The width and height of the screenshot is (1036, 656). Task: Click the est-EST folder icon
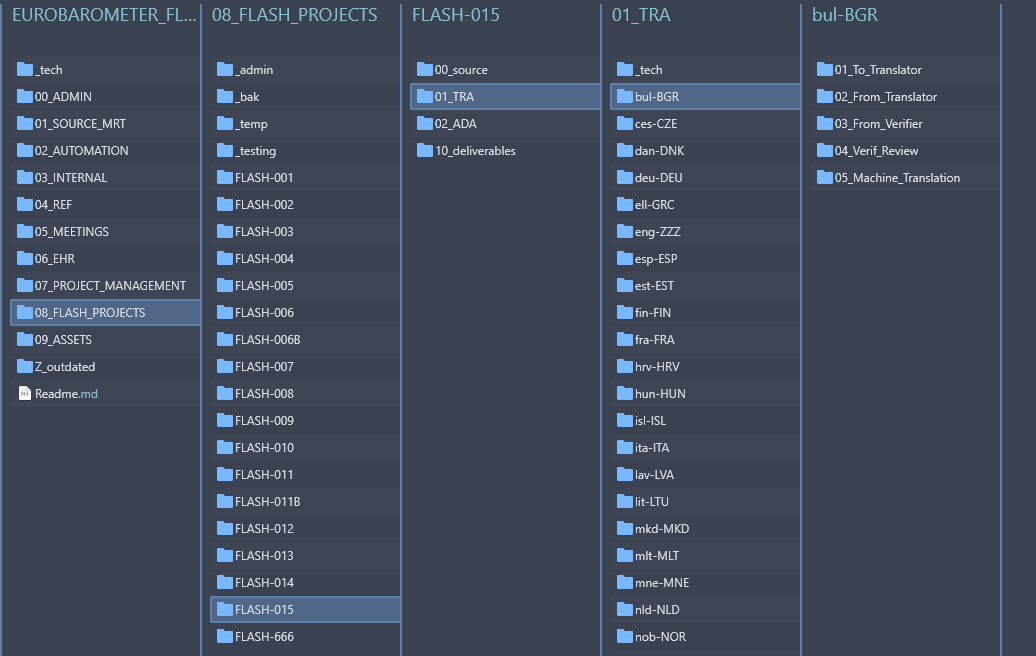click(x=624, y=285)
